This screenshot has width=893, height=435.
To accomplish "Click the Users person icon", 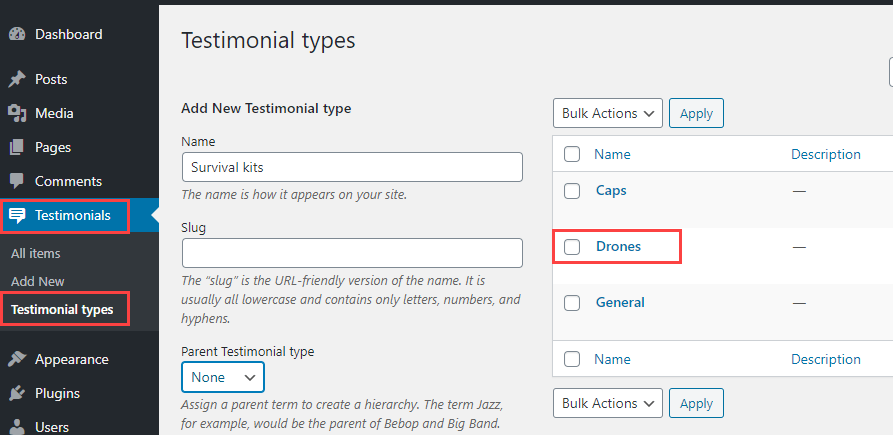I will coord(17,427).
